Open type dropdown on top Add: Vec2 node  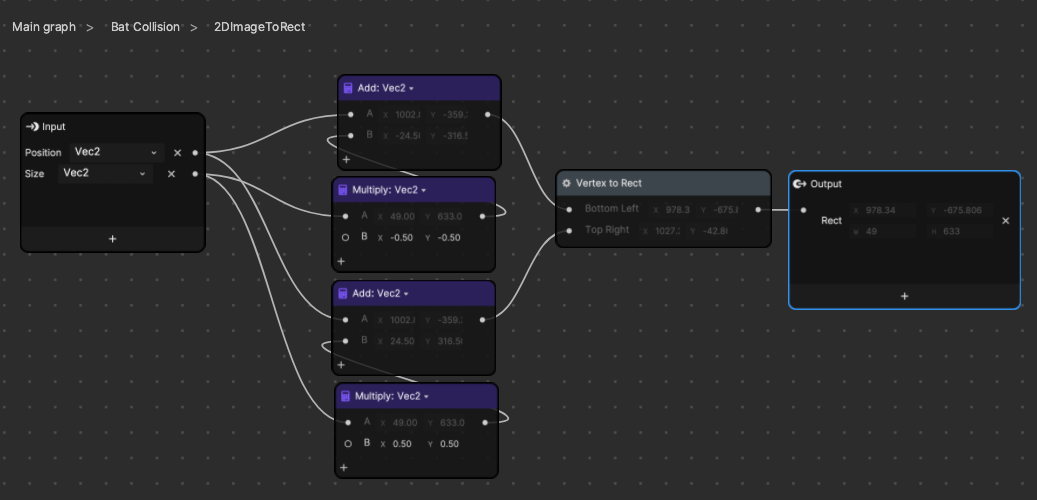coord(411,89)
